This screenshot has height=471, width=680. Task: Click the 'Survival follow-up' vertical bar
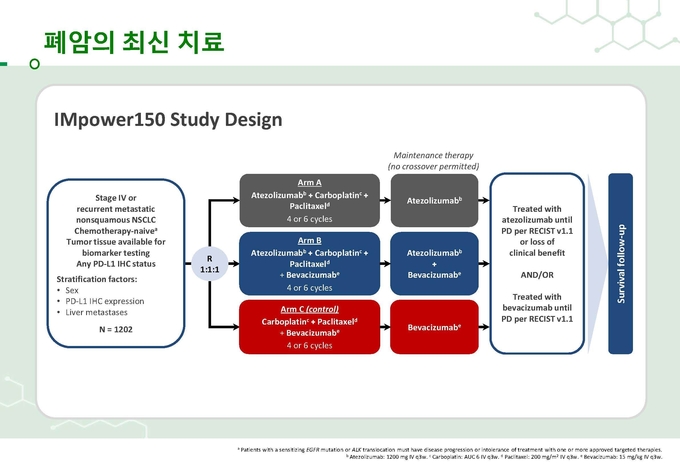[x=621, y=264]
